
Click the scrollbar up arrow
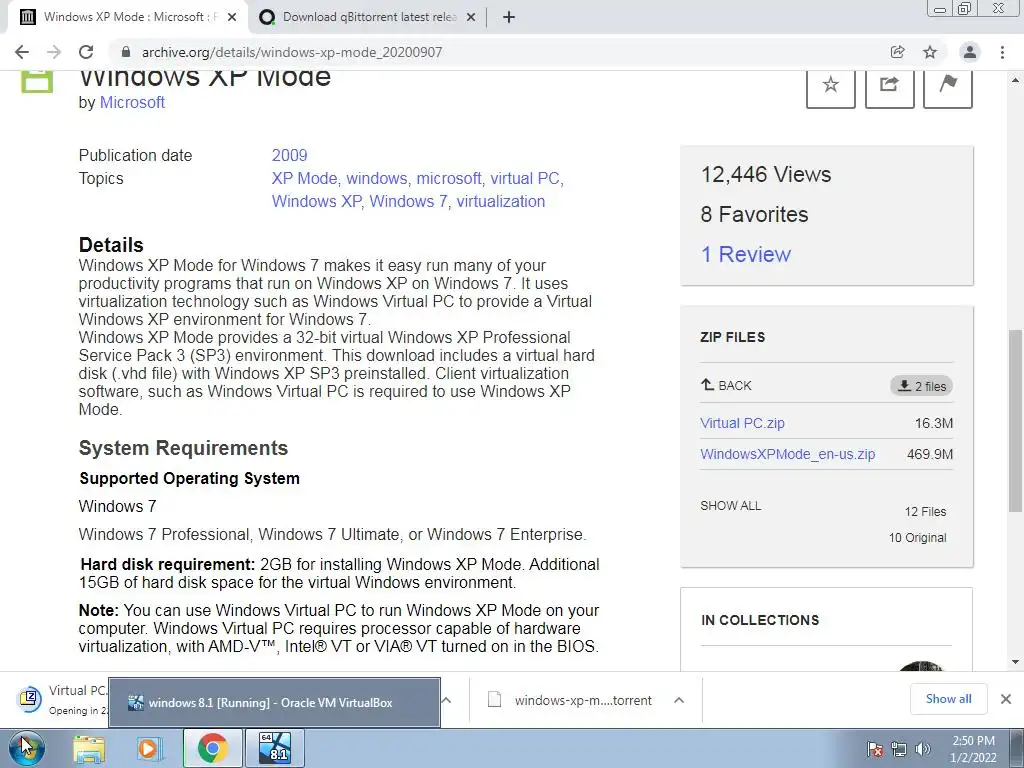click(1015, 80)
